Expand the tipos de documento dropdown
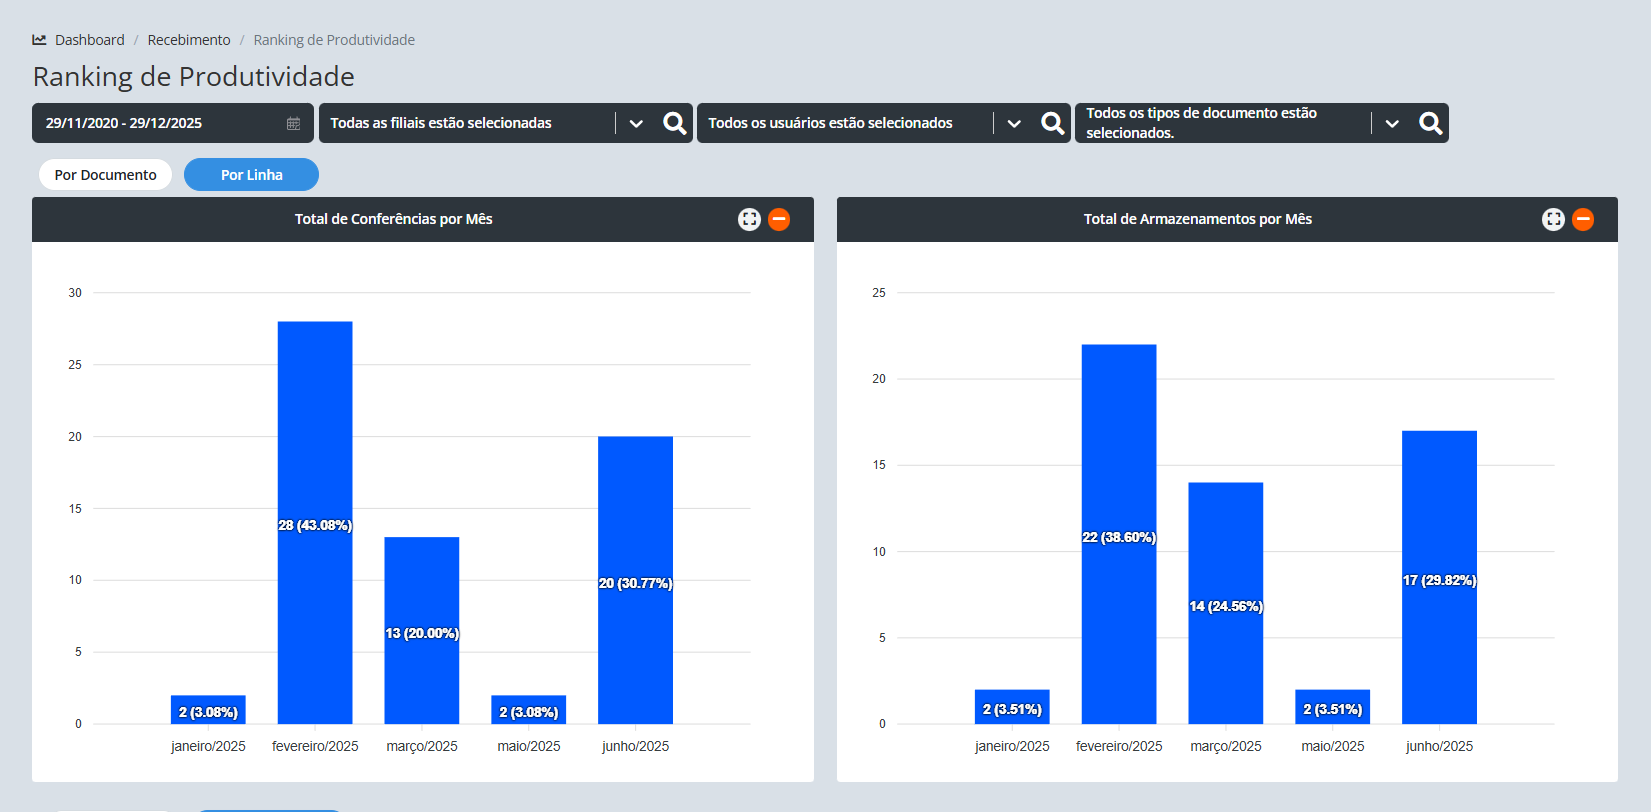 click(x=1392, y=123)
